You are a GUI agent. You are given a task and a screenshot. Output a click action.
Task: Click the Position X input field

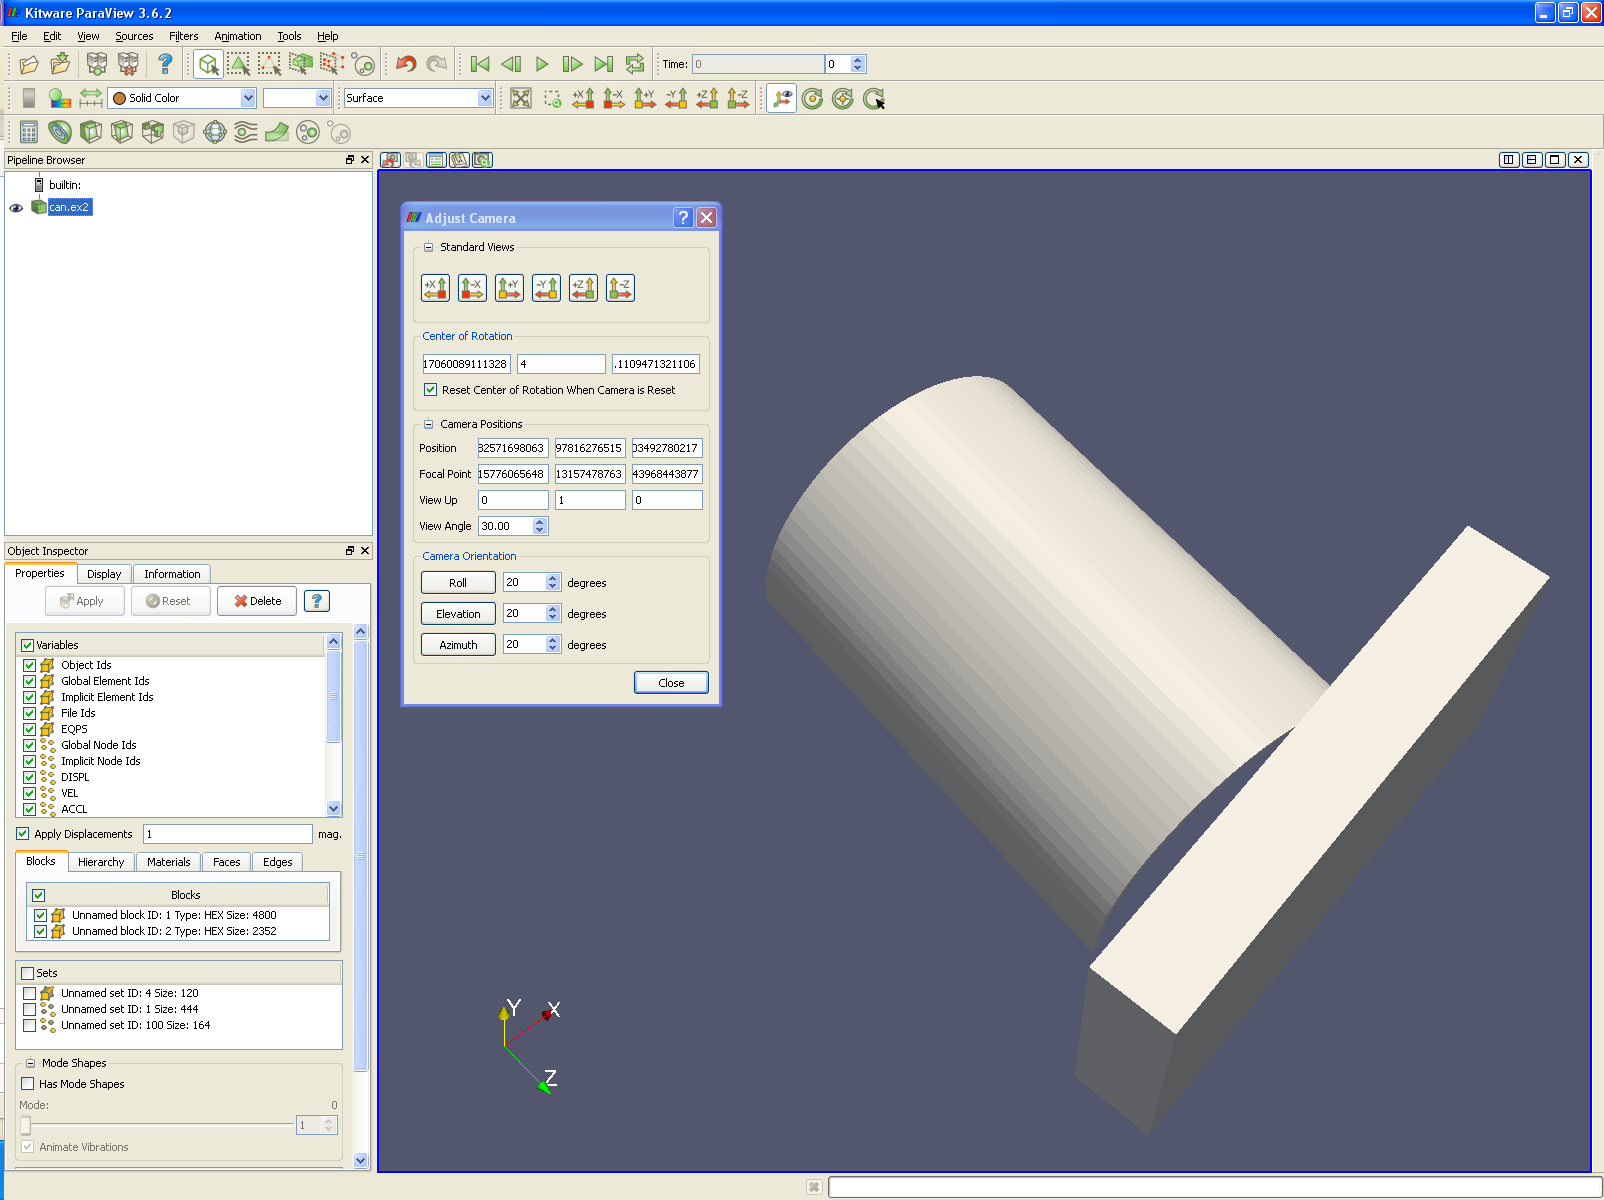512,448
